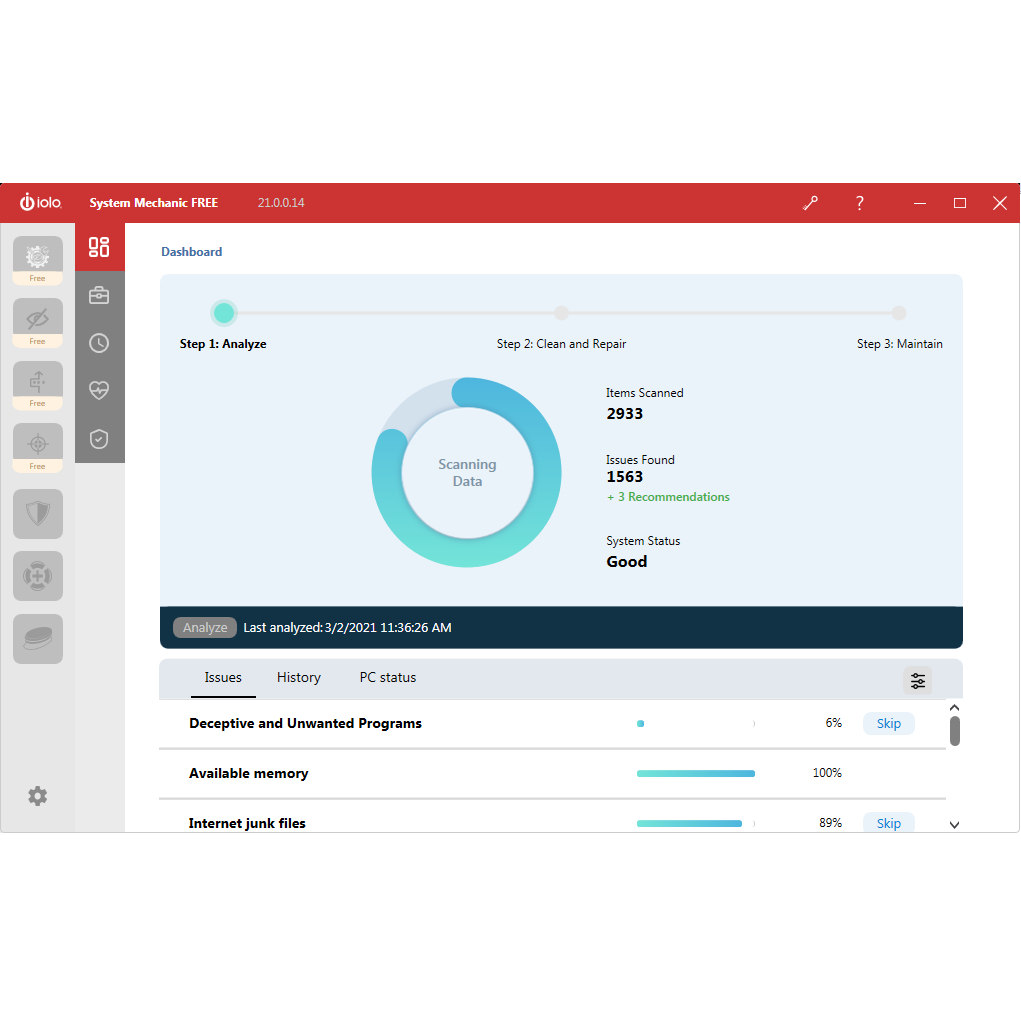Viewport: 1021px width, 1021px height.
Task: Click the issues list scroll down arrow
Action: [x=954, y=825]
